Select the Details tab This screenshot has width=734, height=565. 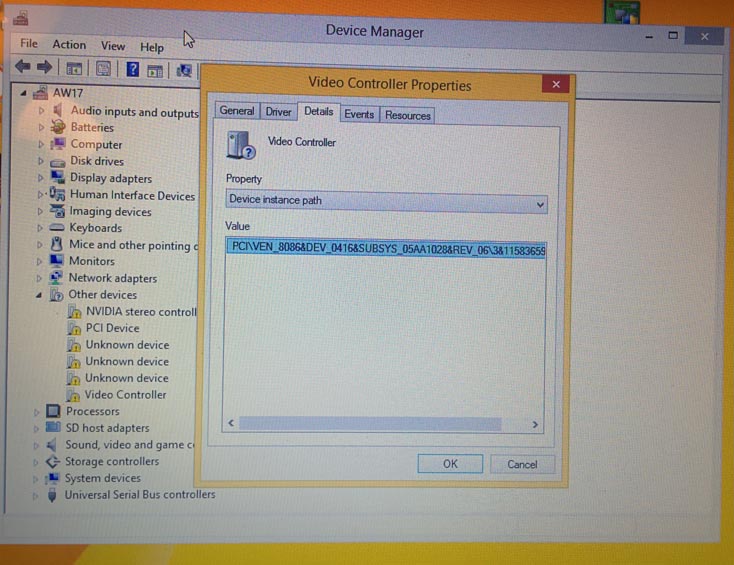click(319, 111)
